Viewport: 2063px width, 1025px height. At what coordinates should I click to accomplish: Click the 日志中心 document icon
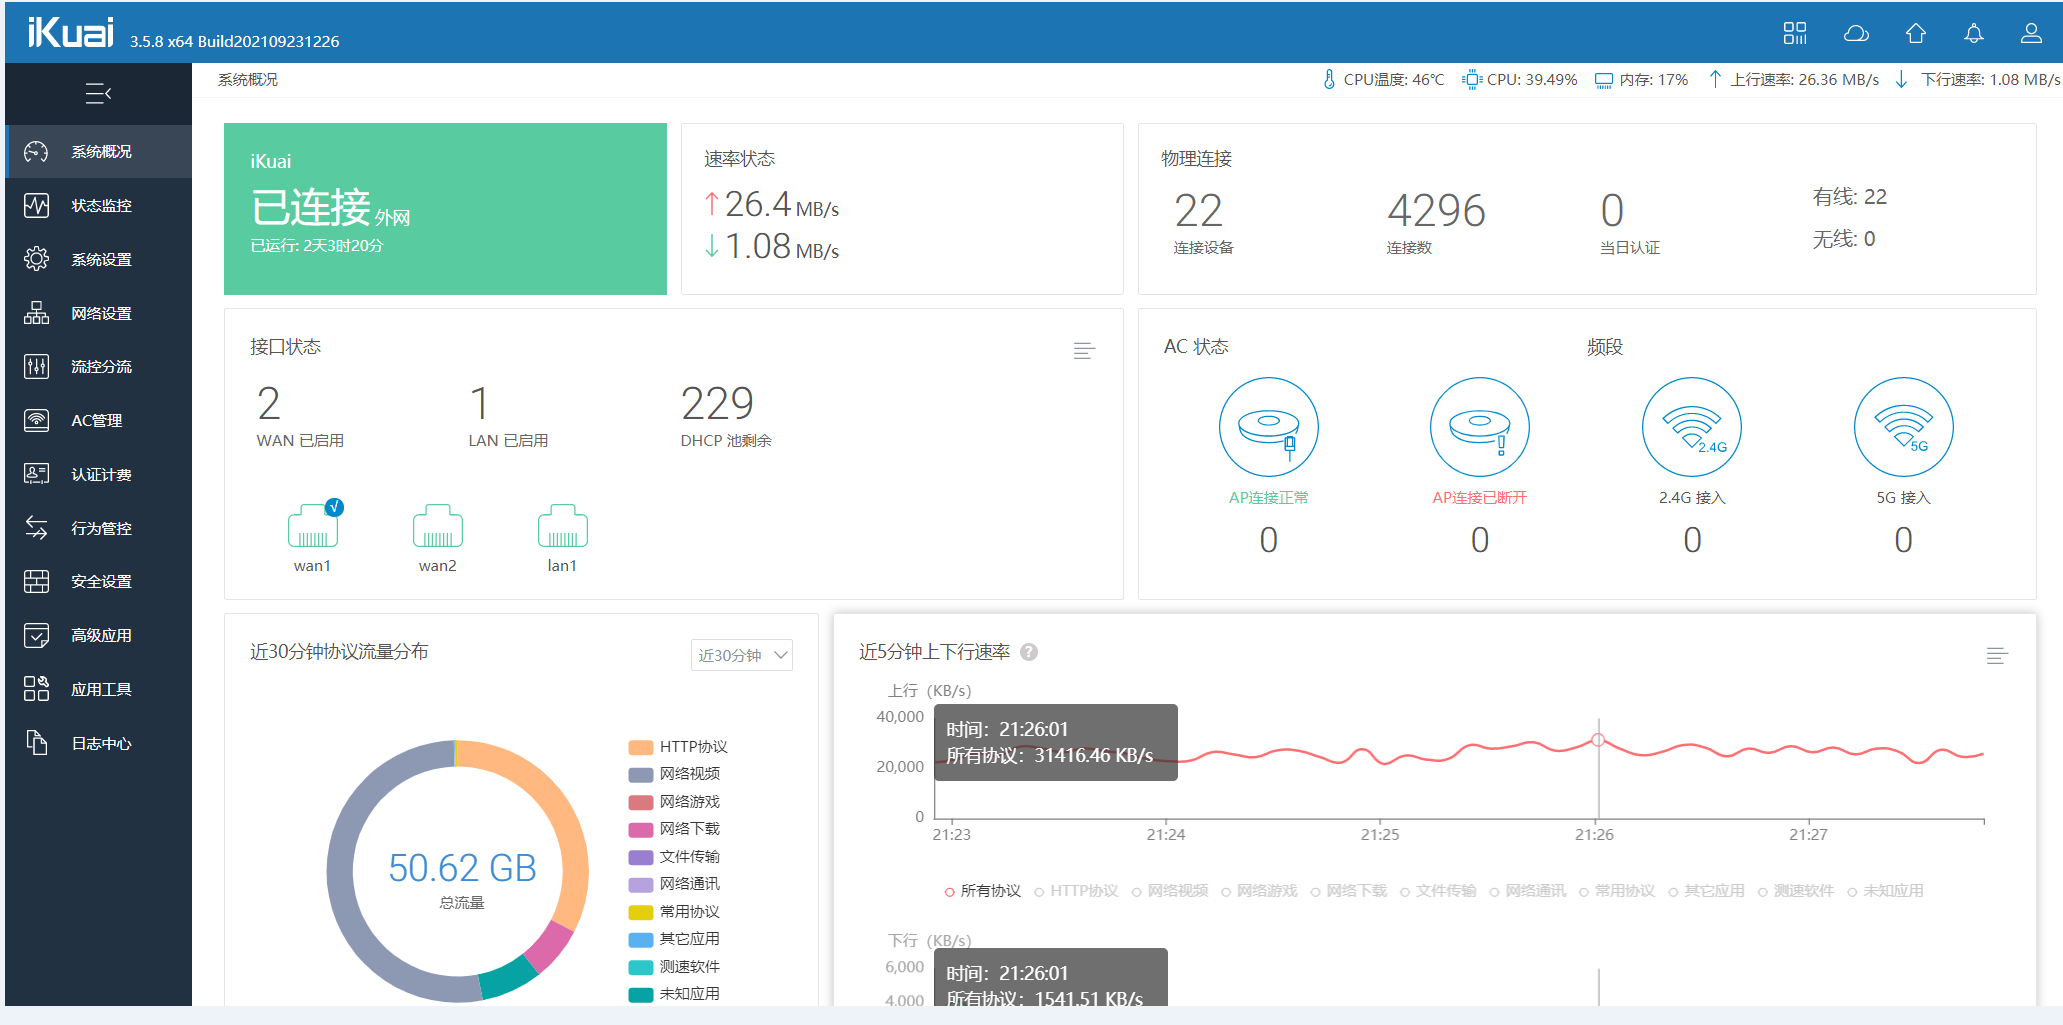[x=36, y=743]
